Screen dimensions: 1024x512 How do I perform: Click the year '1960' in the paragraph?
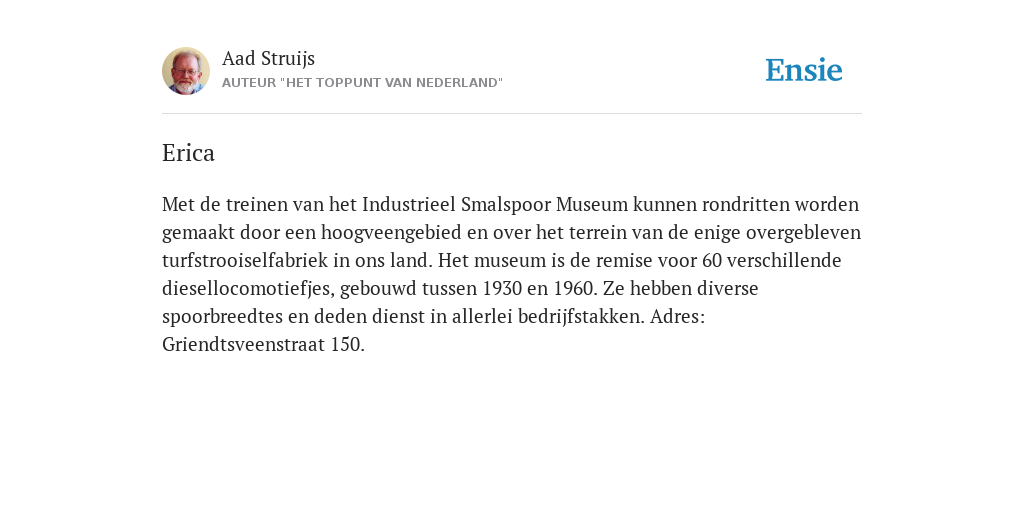pos(574,289)
